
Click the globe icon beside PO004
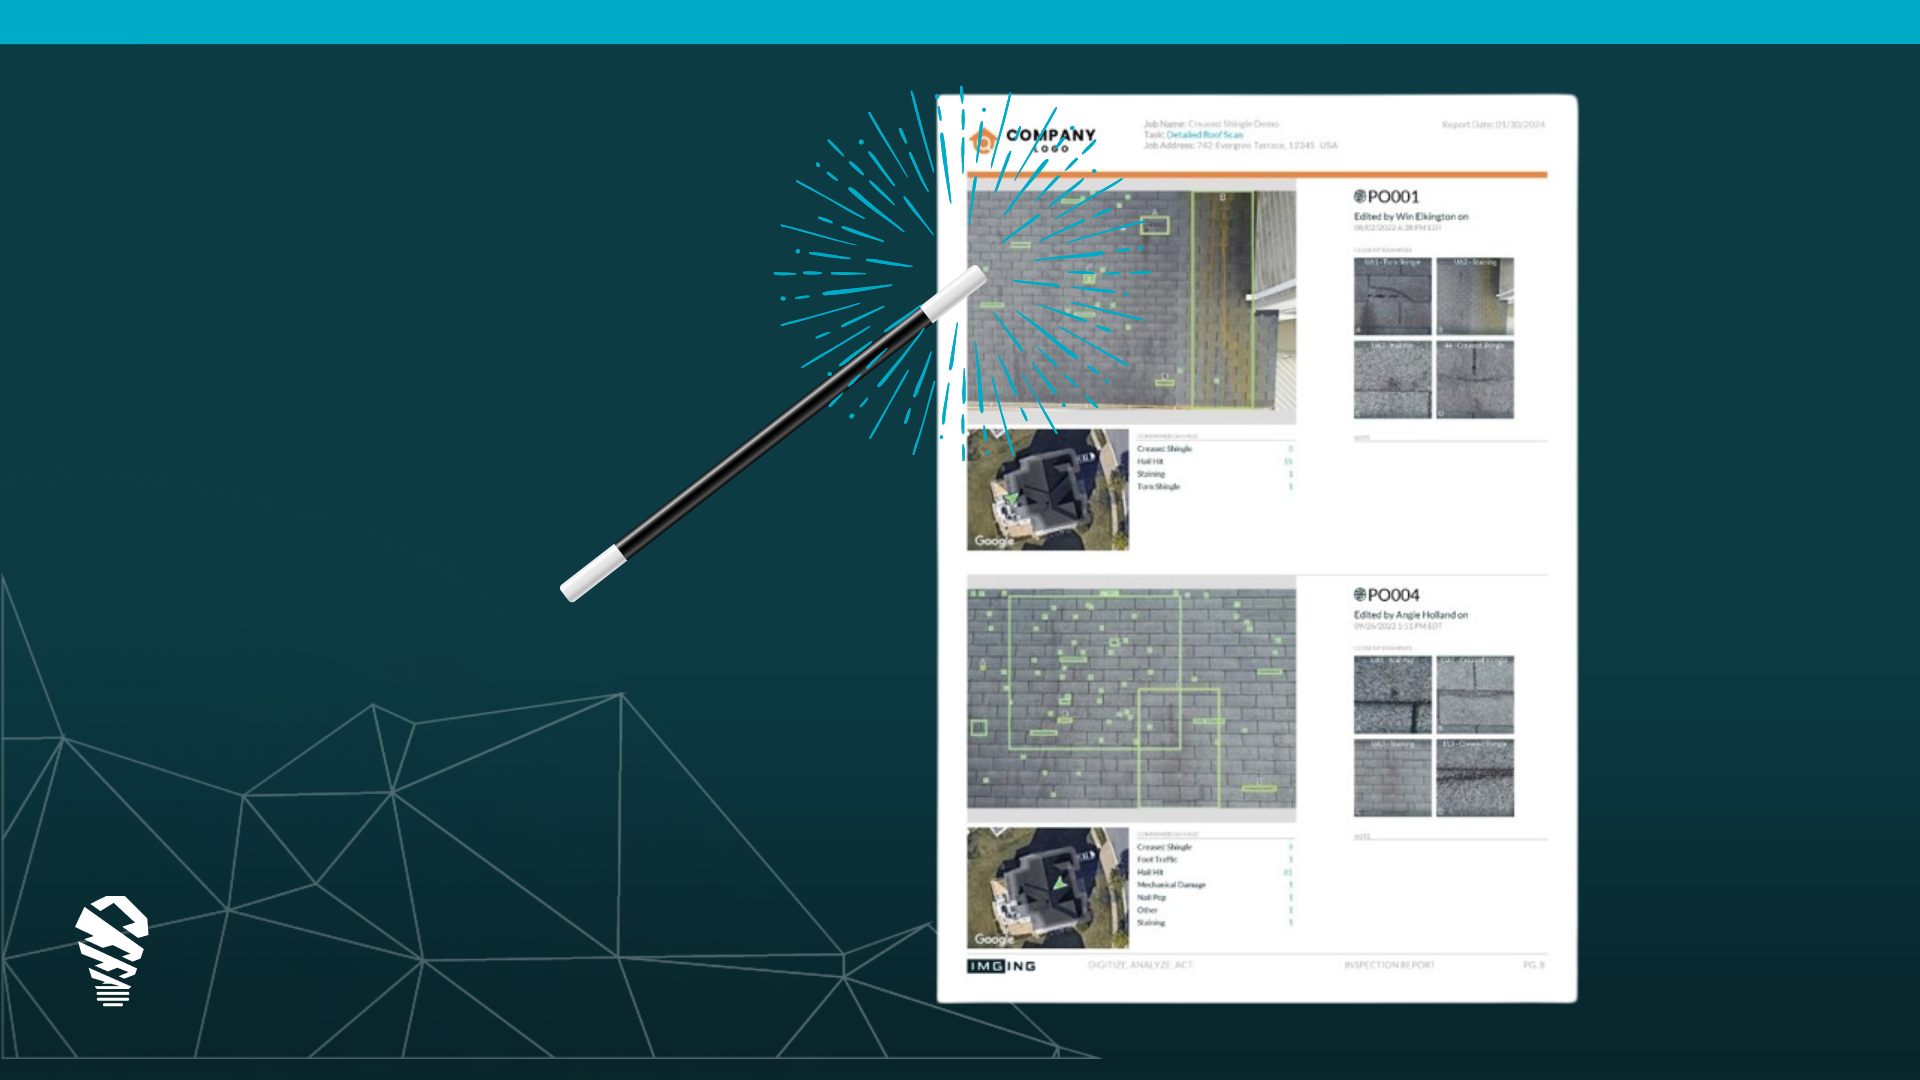[1359, 594]
